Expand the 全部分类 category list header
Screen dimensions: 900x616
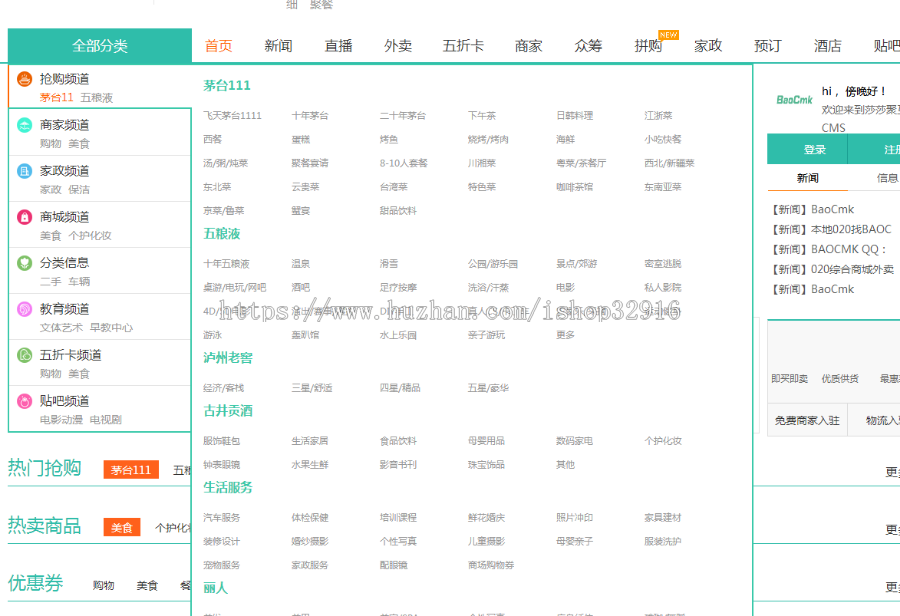(x=99, y=45)
